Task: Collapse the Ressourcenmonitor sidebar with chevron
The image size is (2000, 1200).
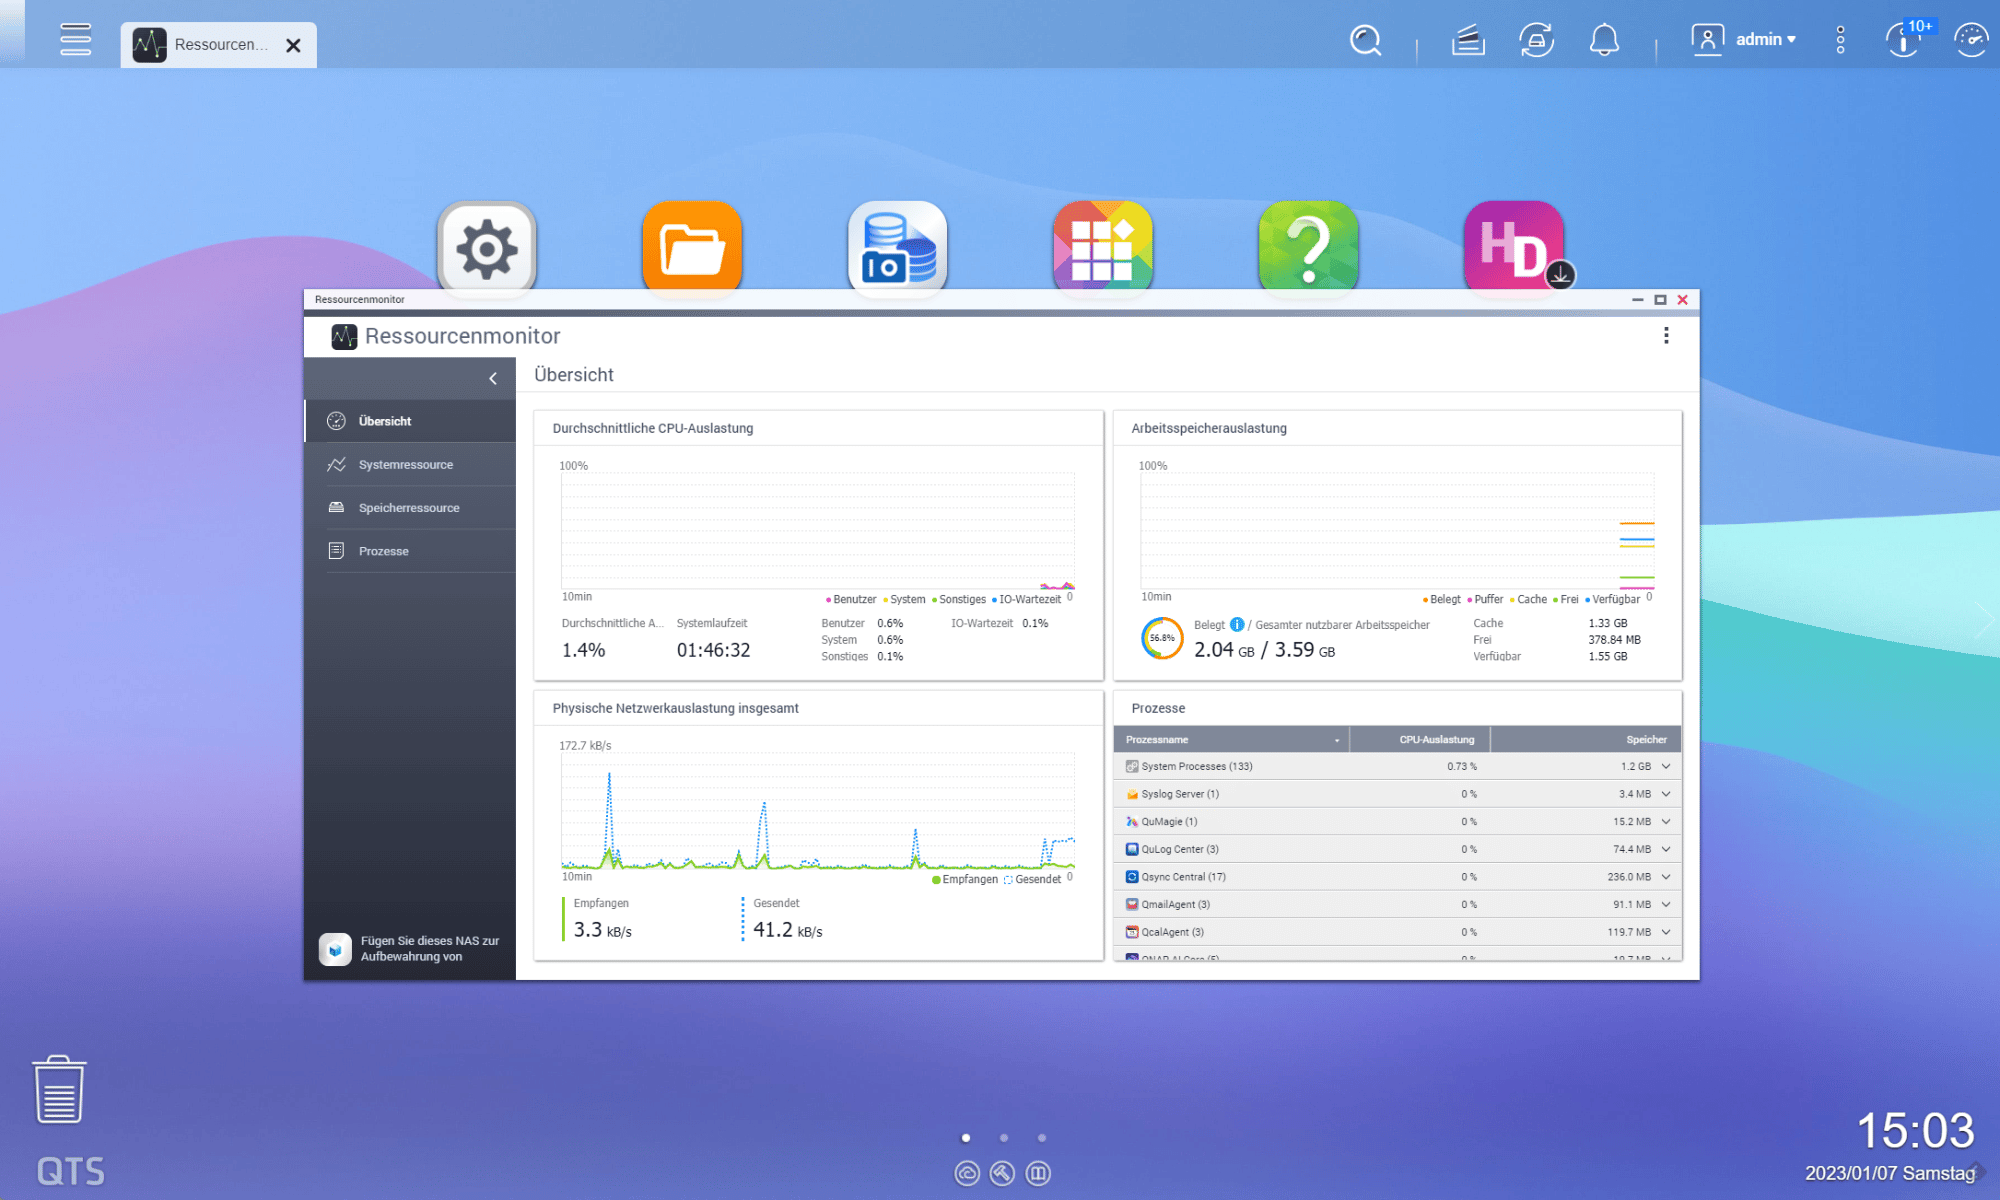Action: pyautogui.click(x=493, y=378)
